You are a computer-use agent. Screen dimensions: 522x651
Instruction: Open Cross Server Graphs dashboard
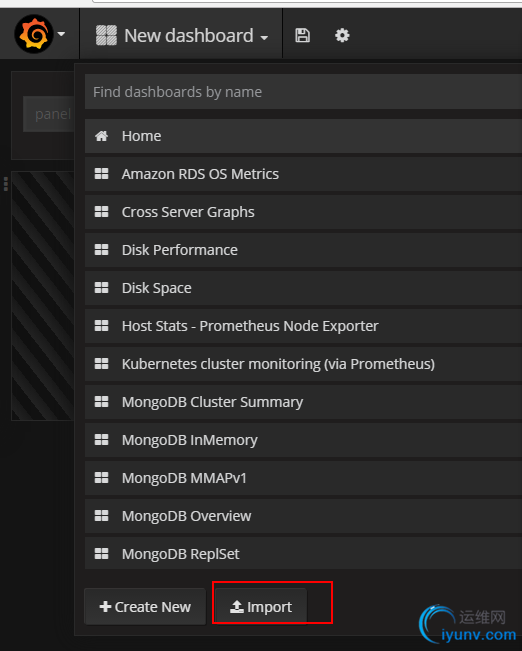(x=303, y=212)
